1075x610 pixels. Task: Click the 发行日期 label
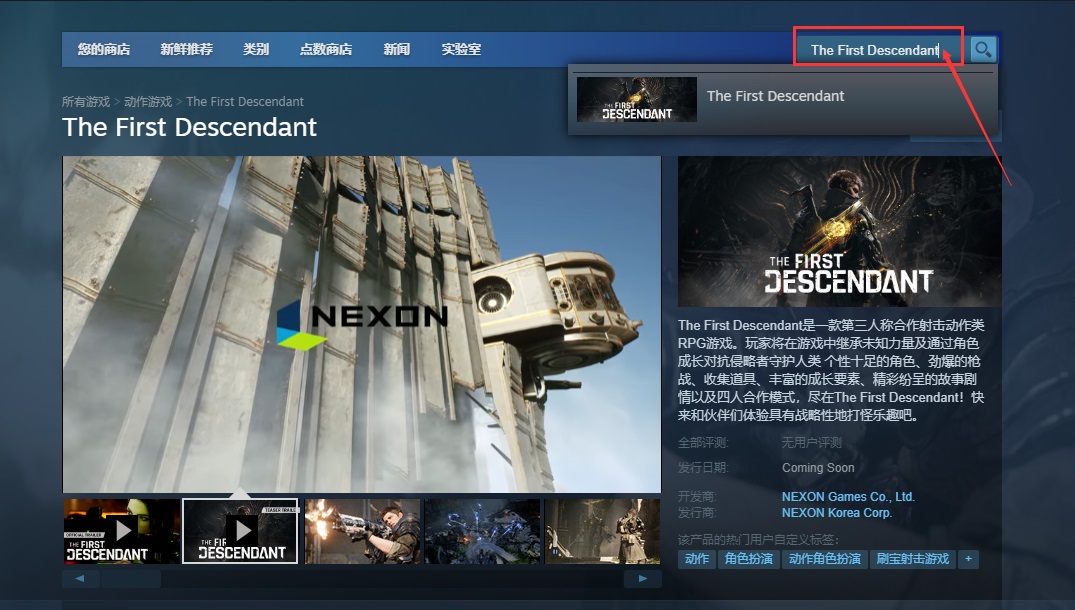703,467
